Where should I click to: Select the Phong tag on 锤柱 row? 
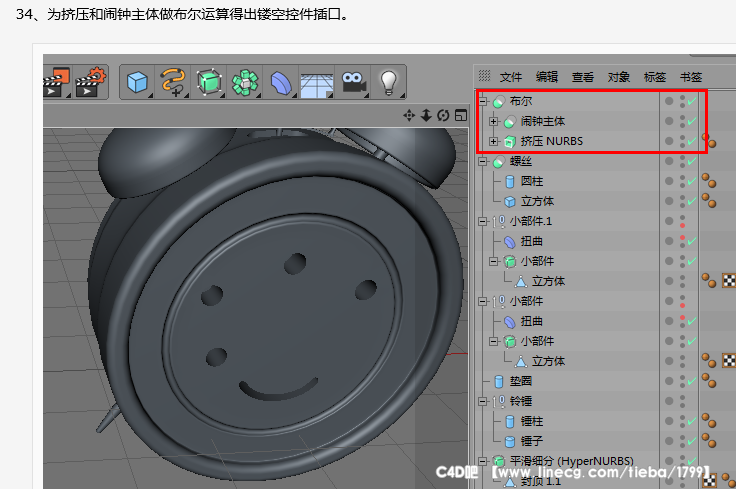pos(709,420)
